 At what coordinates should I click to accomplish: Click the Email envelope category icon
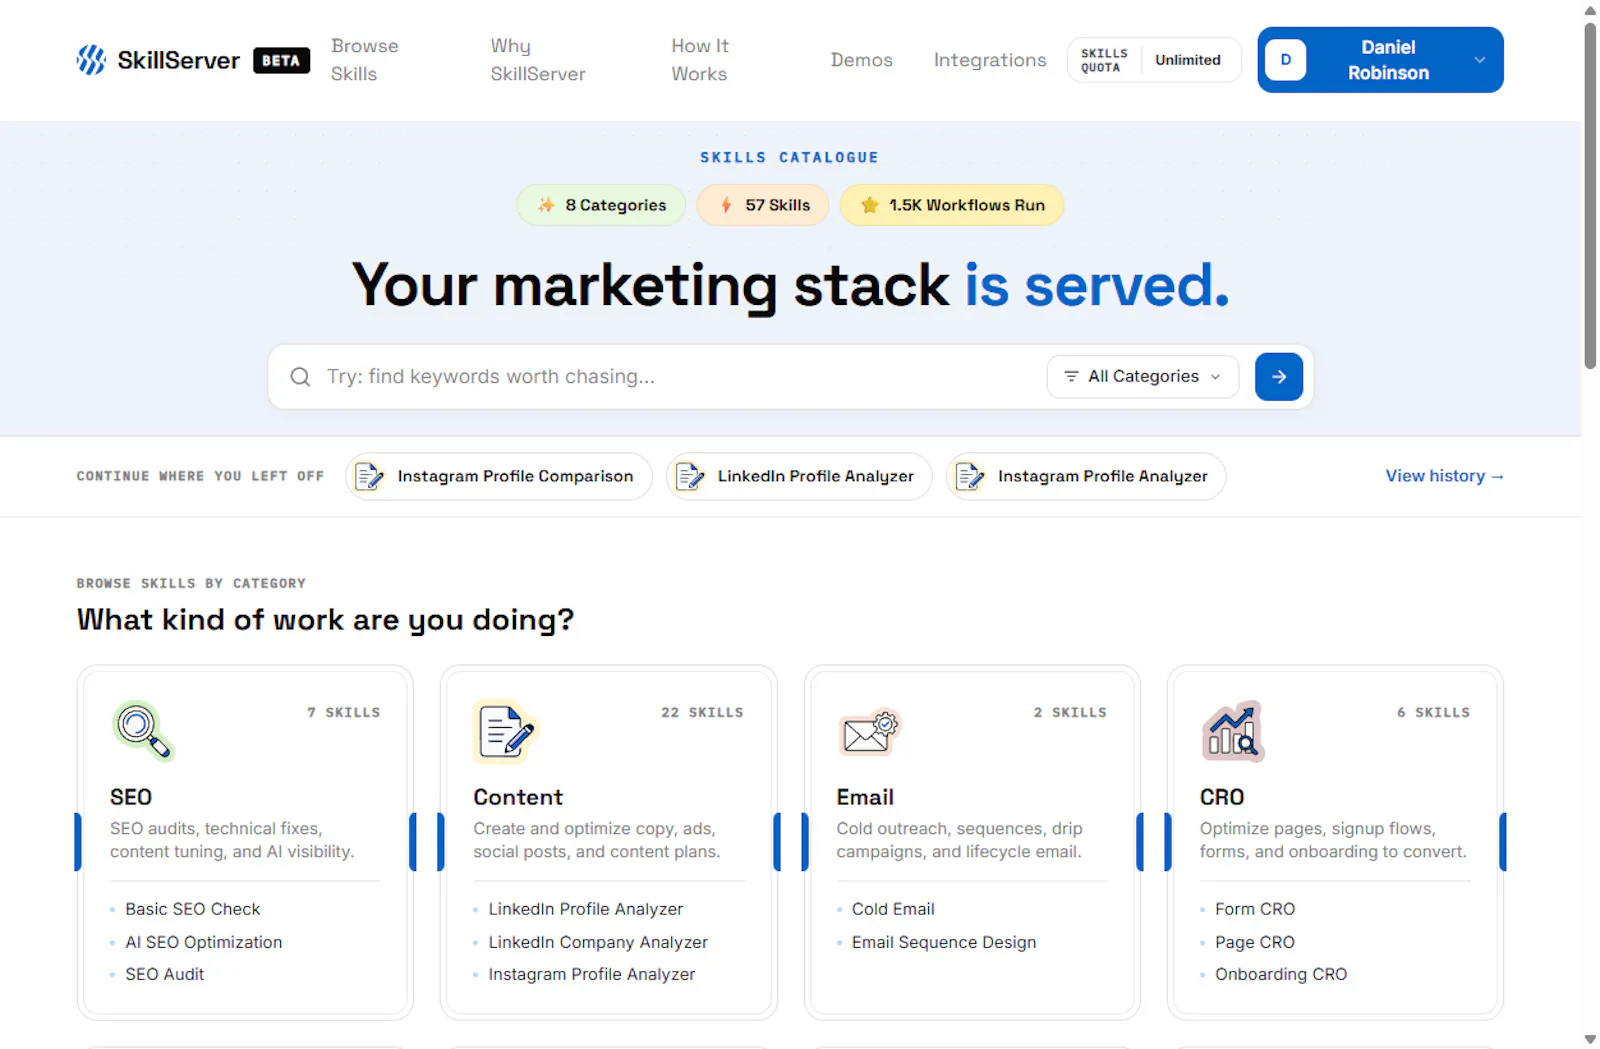(869, 731)
